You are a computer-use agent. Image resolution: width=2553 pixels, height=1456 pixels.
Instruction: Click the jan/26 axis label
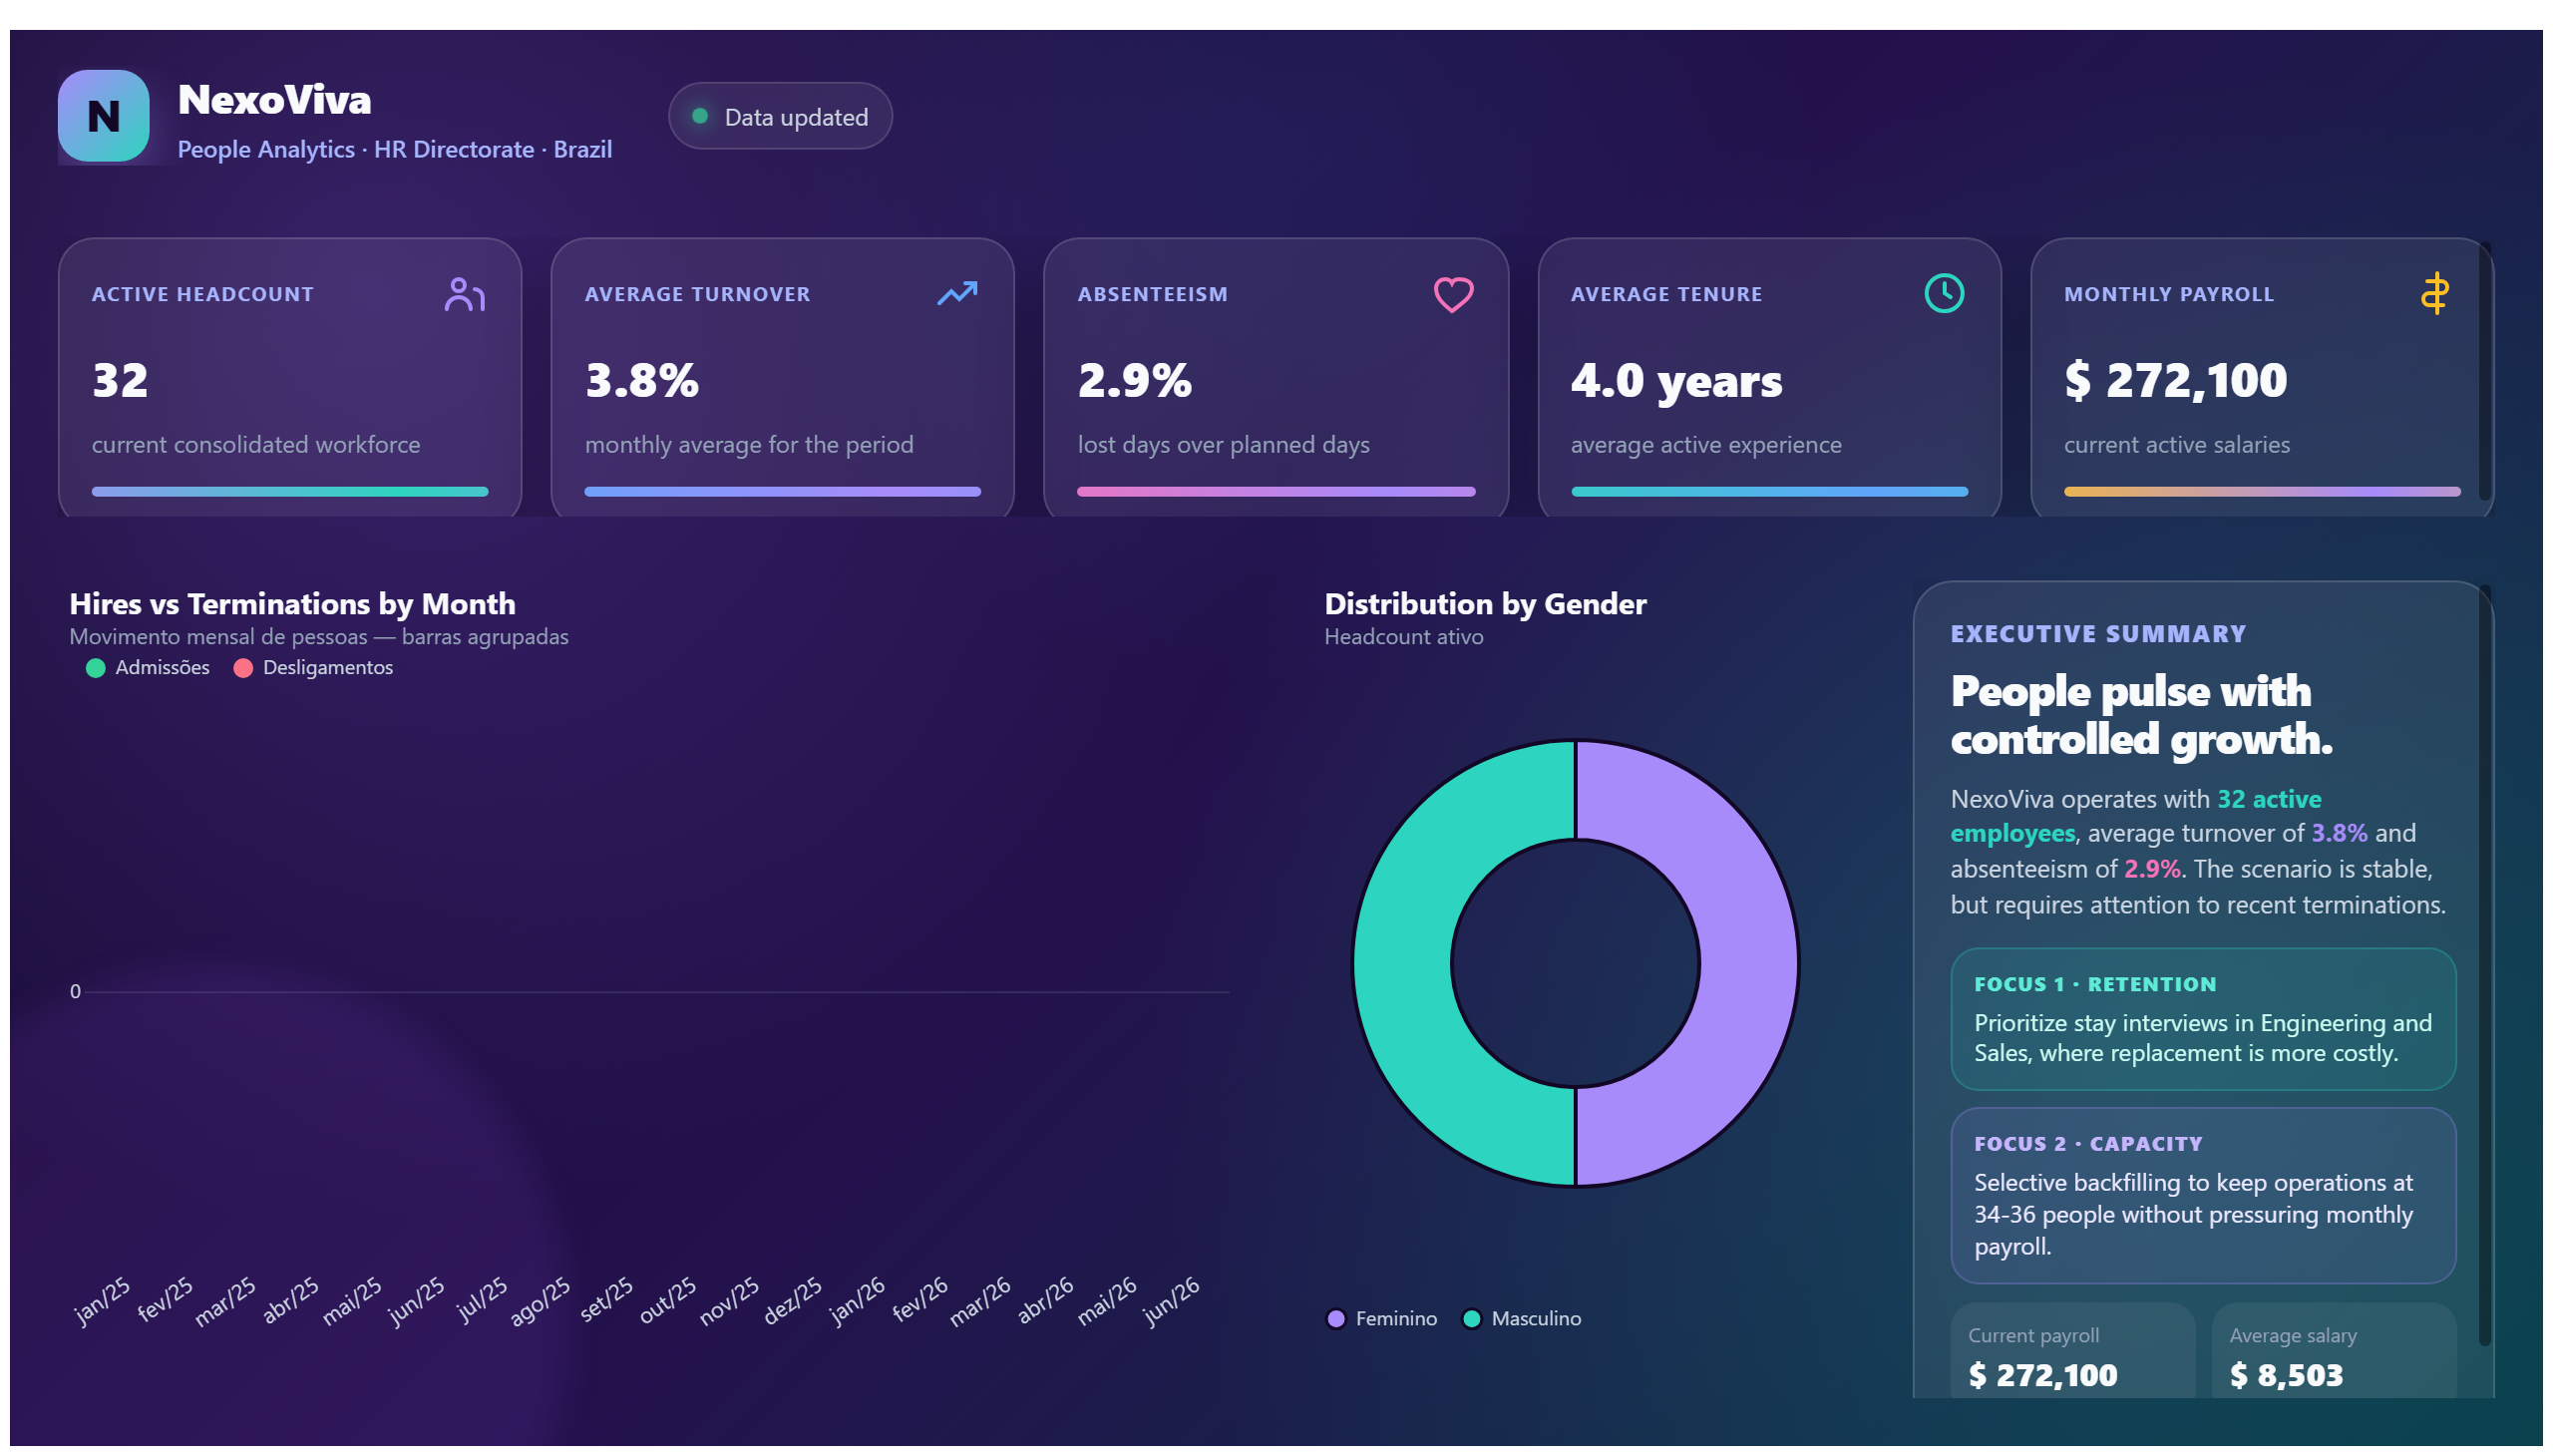857,1300
